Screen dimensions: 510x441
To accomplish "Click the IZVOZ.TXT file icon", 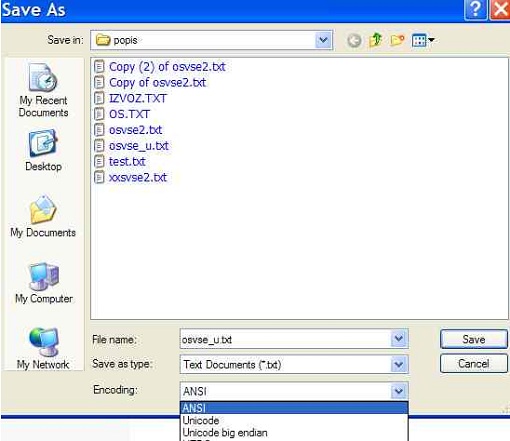I will tap(99, 98).
